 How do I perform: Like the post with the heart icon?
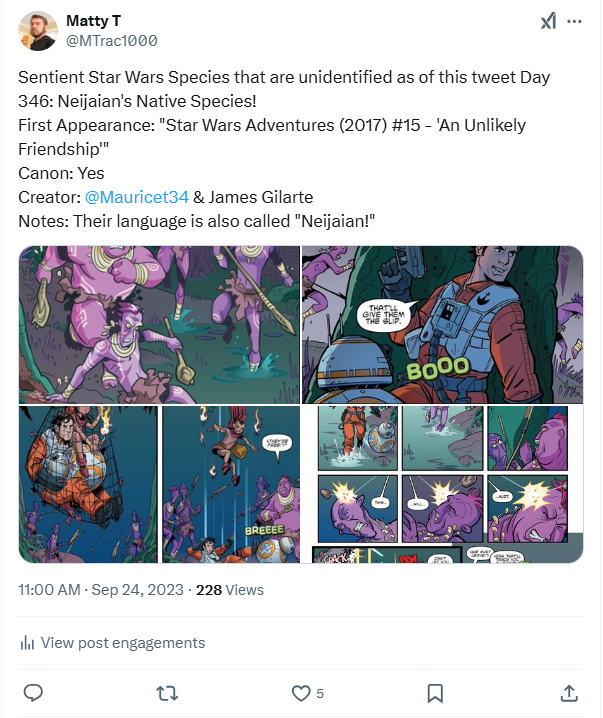pyautogui.click(x=300, y=692)
